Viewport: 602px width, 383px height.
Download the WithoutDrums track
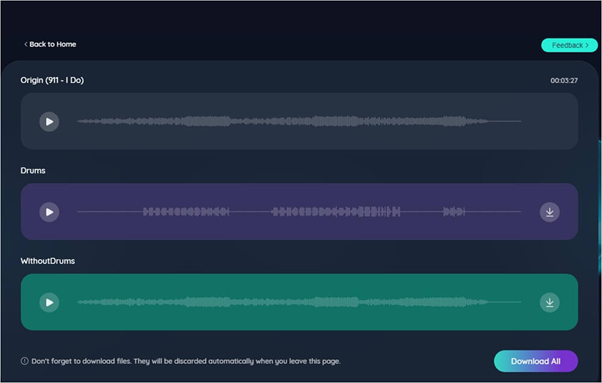pos(549,302)
